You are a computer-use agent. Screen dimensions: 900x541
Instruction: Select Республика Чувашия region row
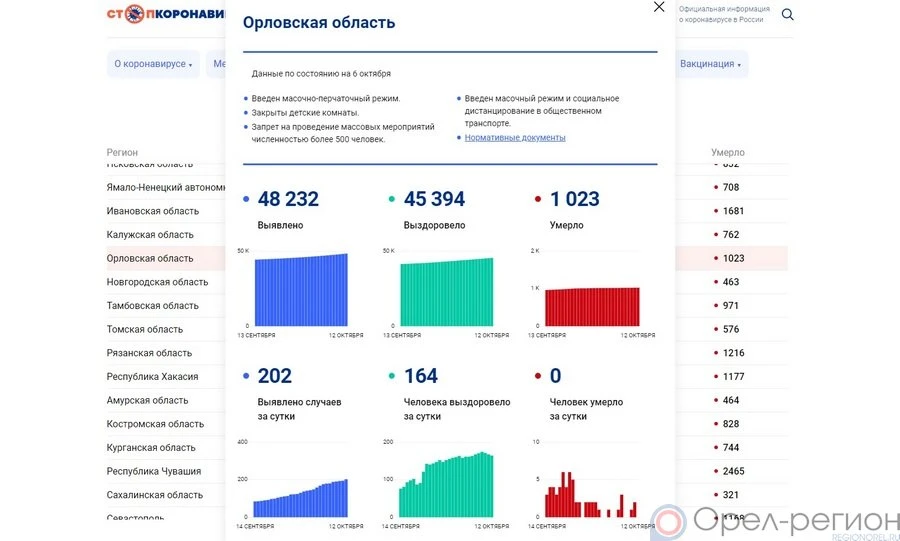(x=154, y=471)
